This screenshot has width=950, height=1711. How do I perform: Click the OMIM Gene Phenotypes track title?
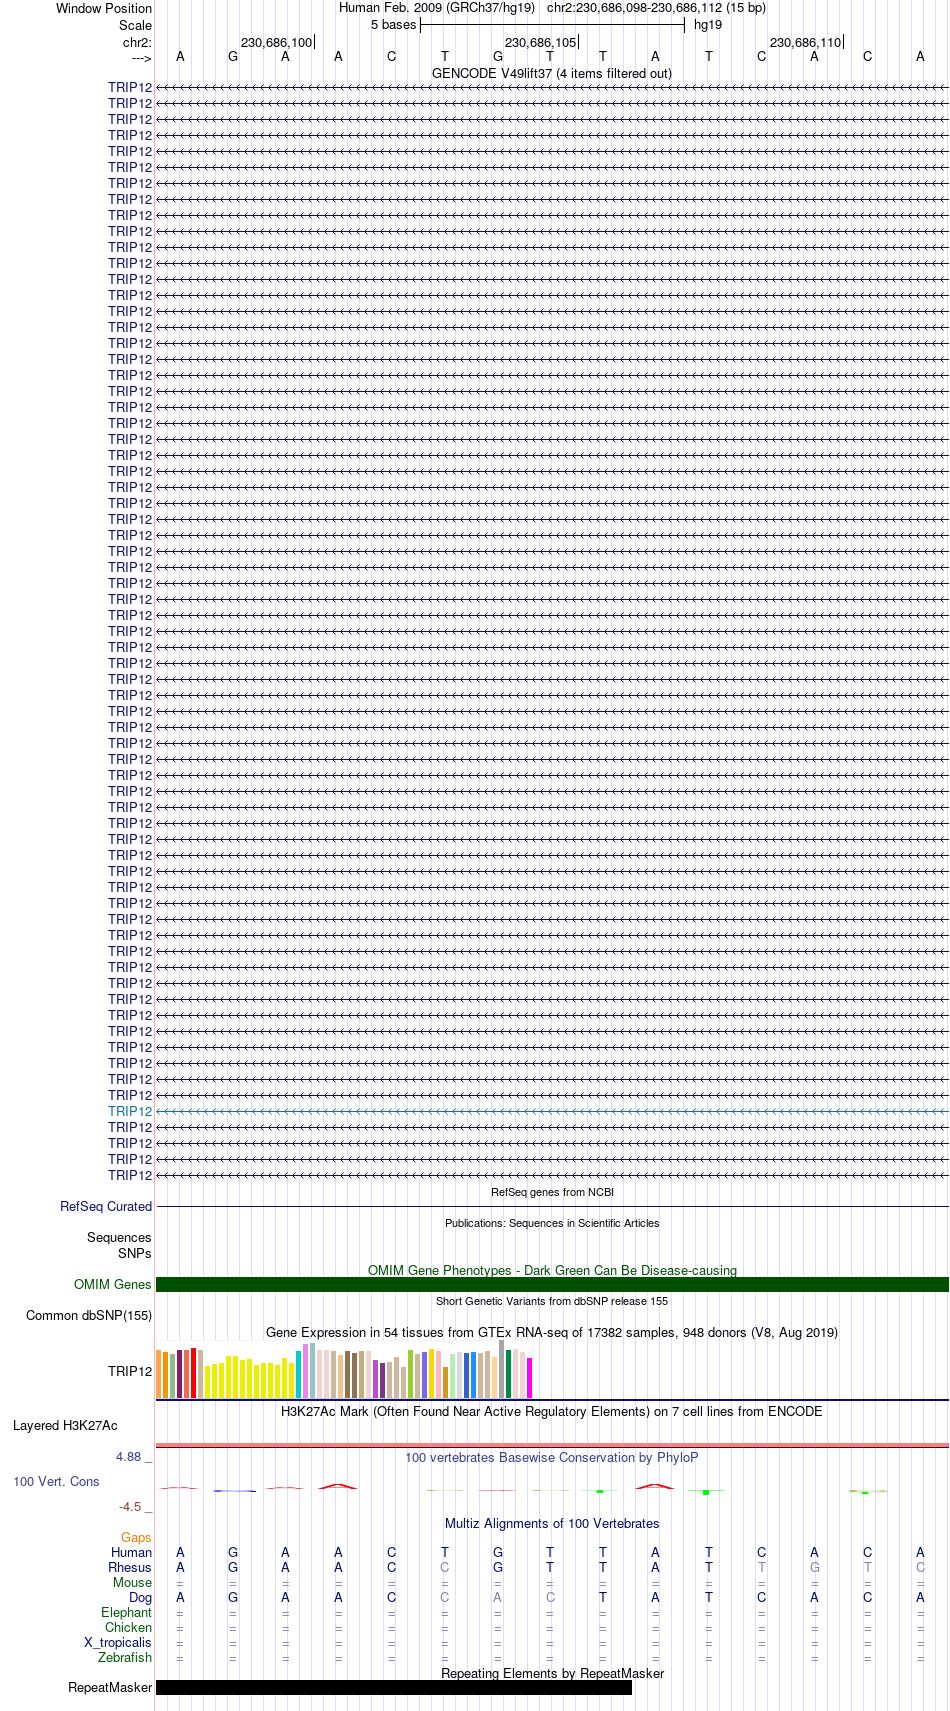552,1270
